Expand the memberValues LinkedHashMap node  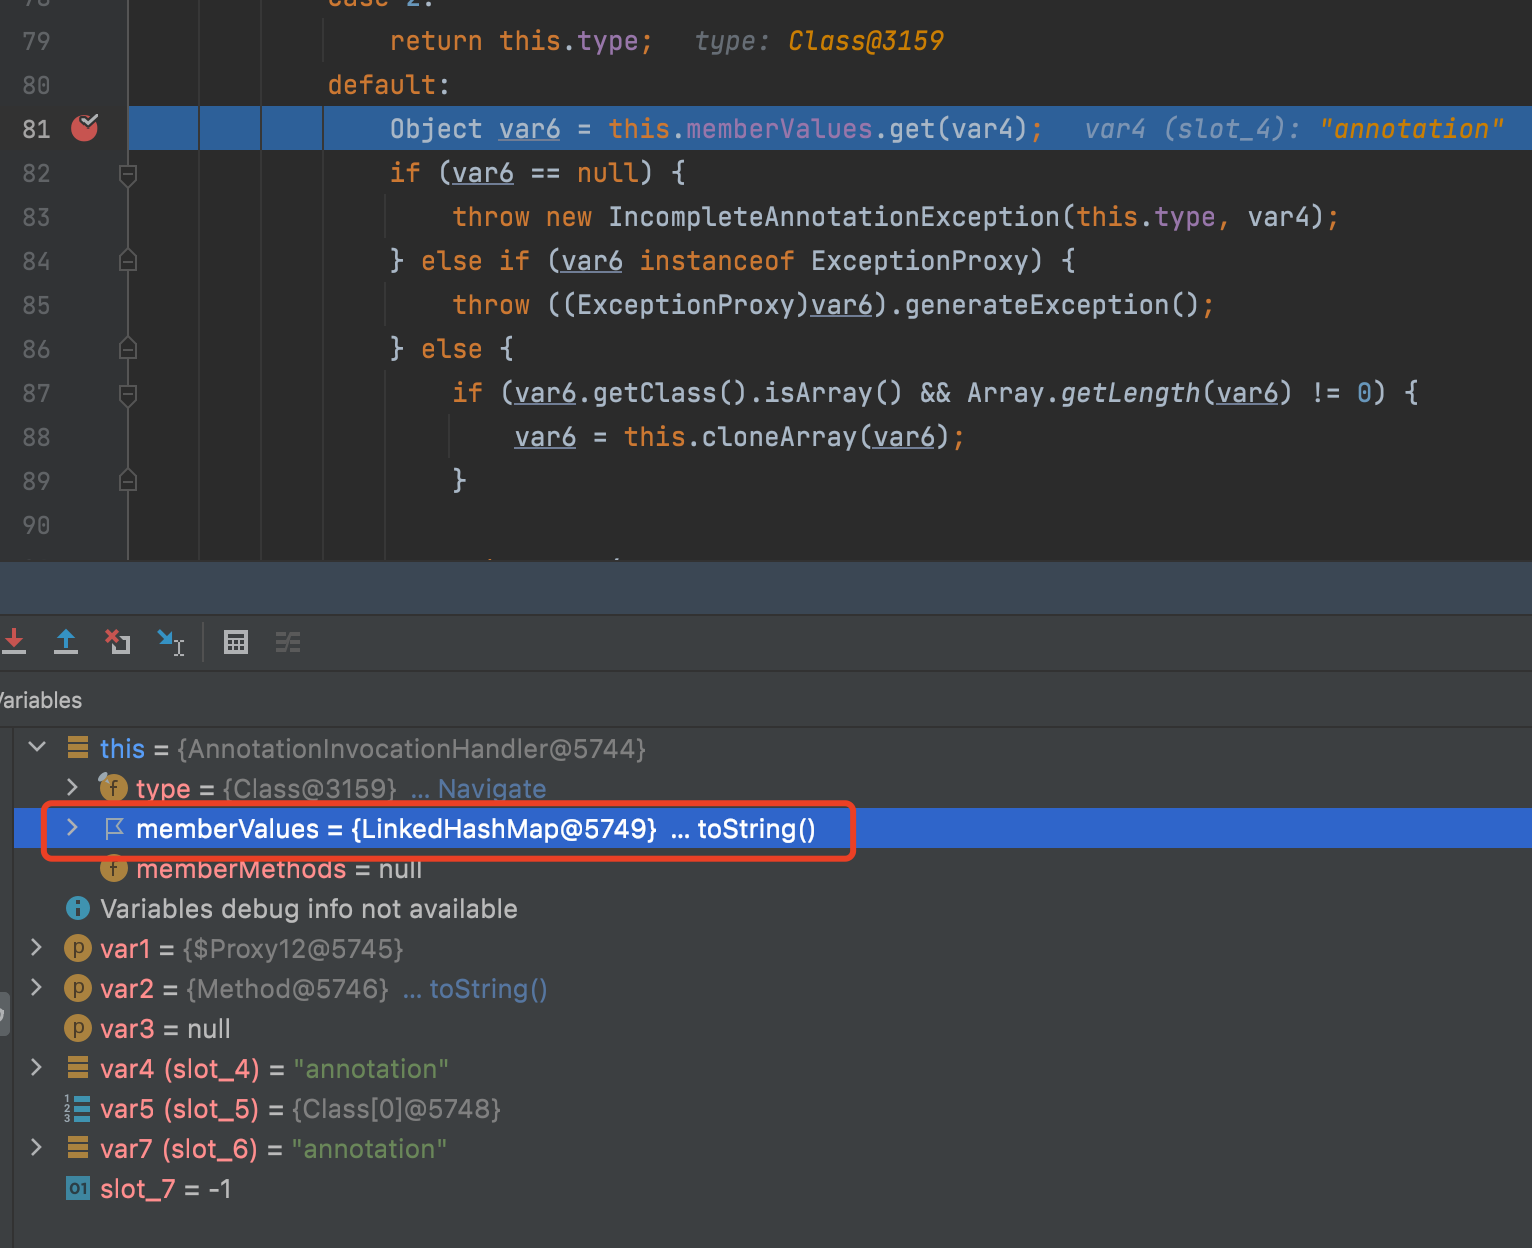click(72, 827)
